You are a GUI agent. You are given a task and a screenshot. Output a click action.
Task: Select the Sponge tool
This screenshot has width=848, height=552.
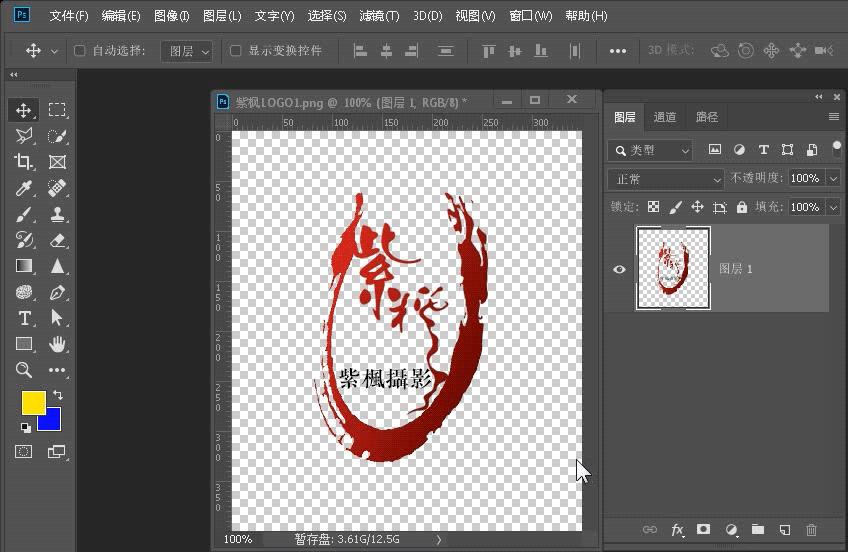pyautogui.click(x=23, y=292)
